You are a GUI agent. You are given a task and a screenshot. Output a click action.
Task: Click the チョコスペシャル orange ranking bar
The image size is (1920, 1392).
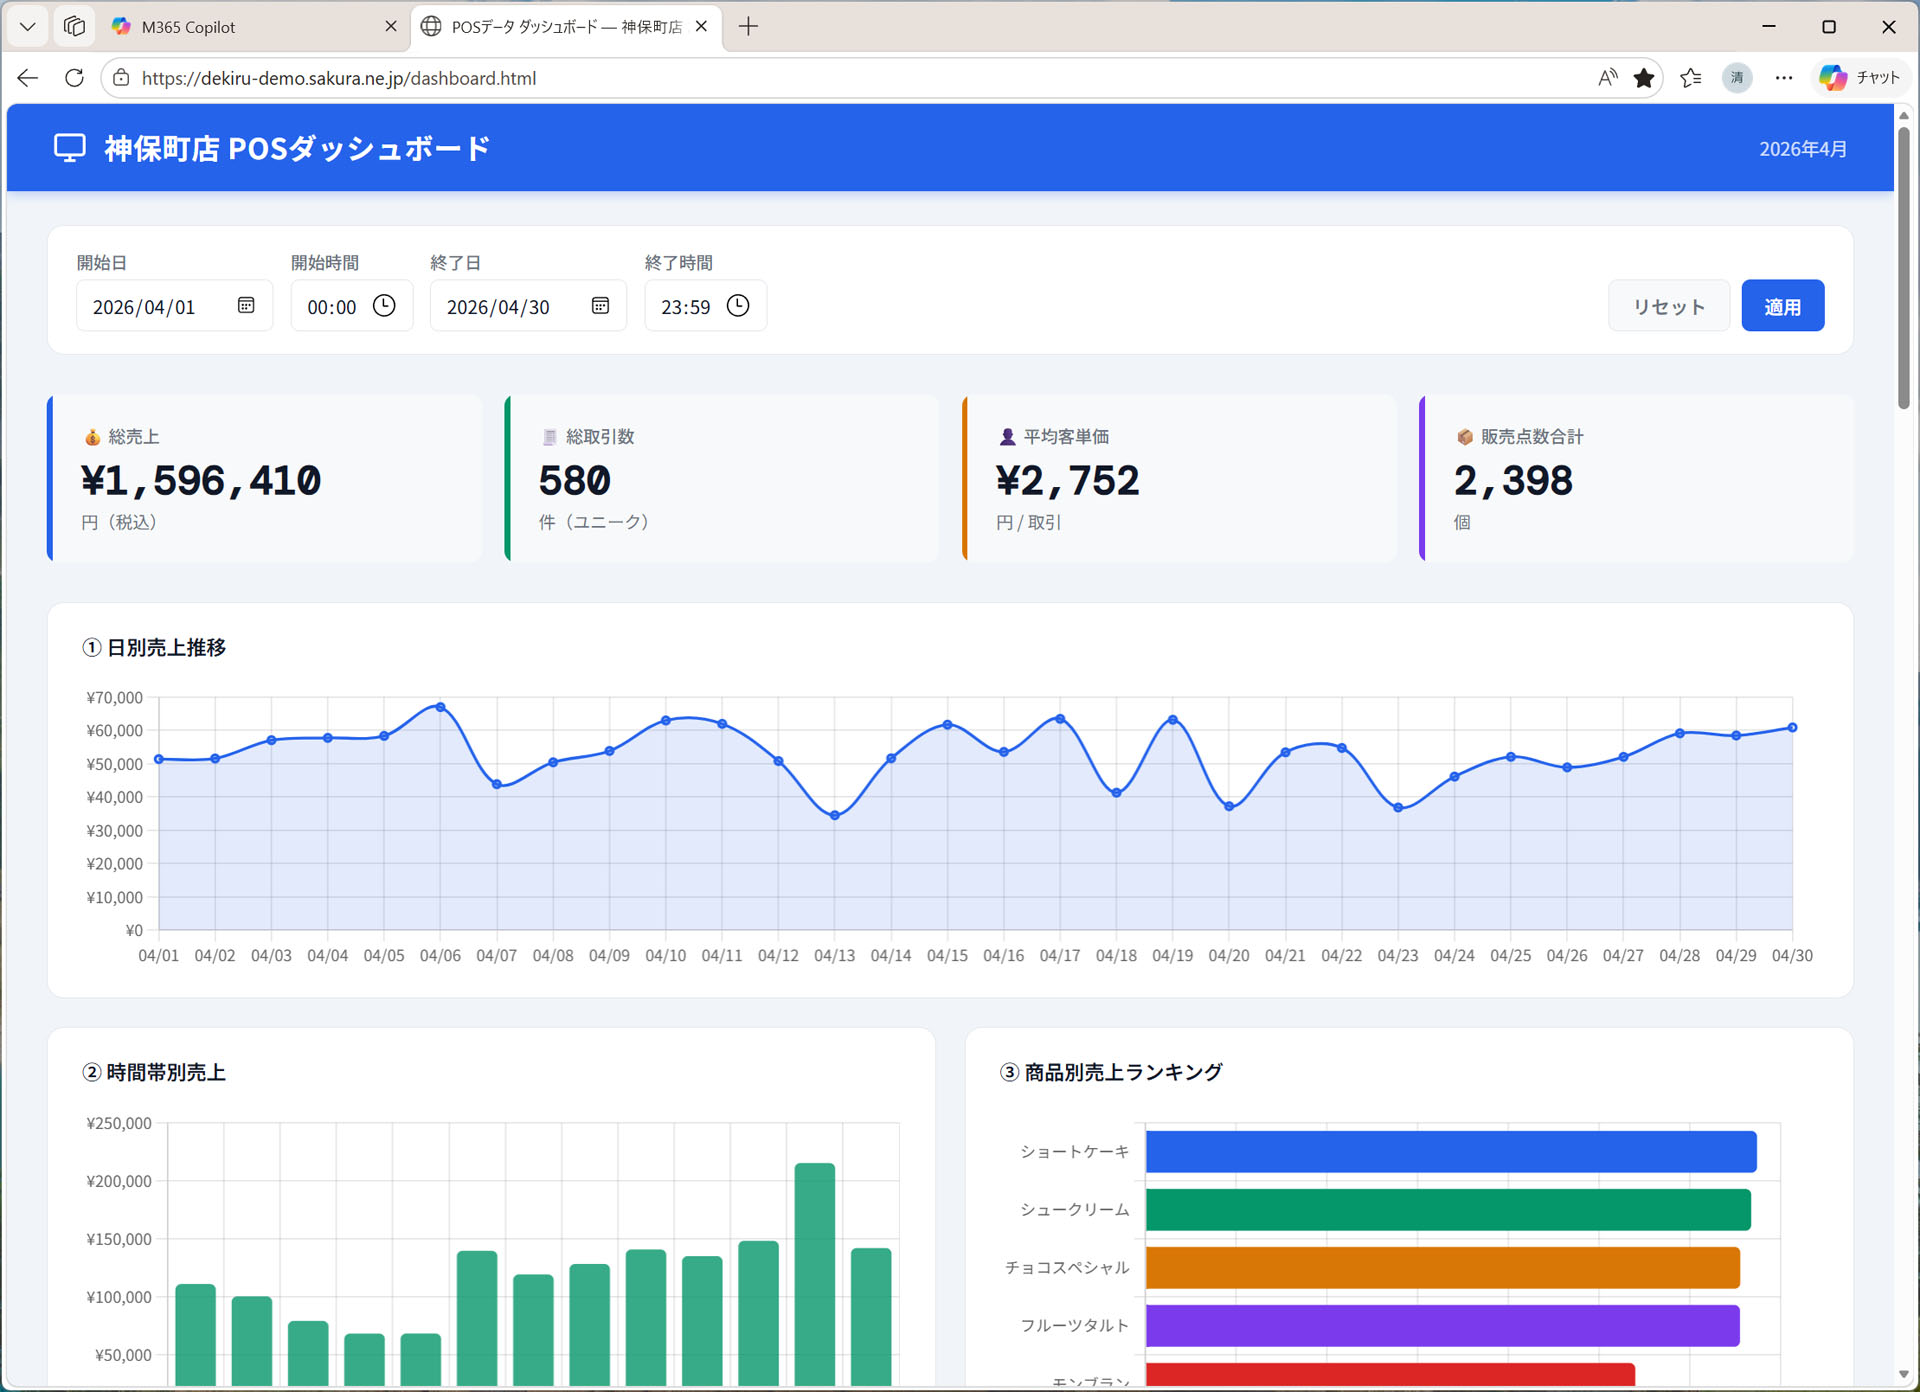1443,1268
